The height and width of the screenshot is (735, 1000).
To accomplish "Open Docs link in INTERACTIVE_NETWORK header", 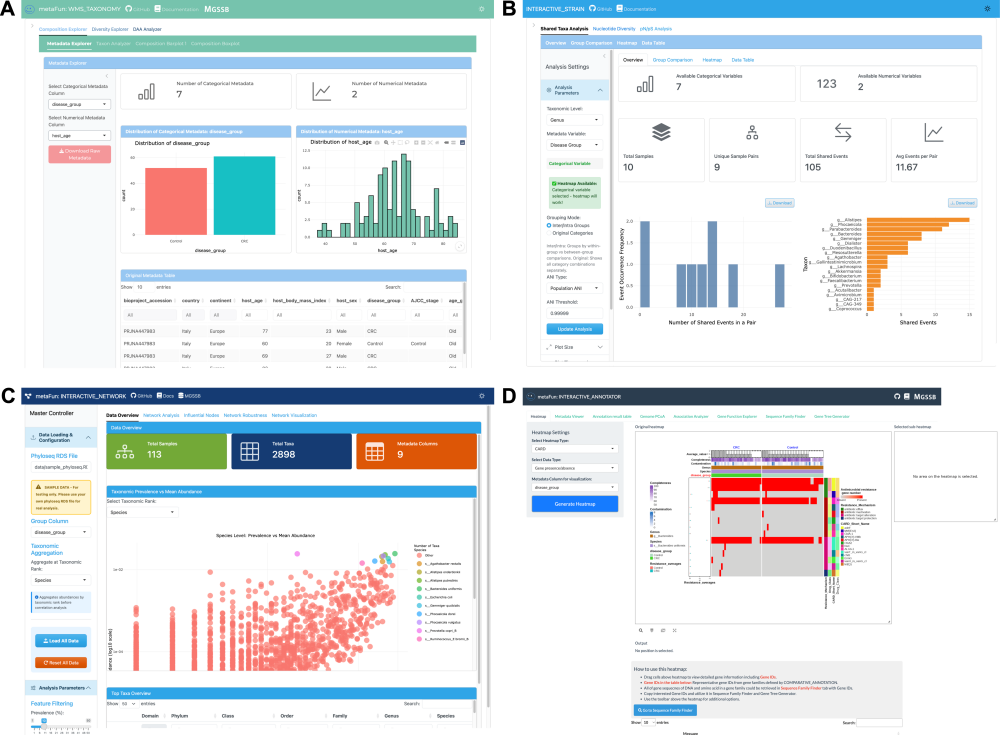I will 165,396.
